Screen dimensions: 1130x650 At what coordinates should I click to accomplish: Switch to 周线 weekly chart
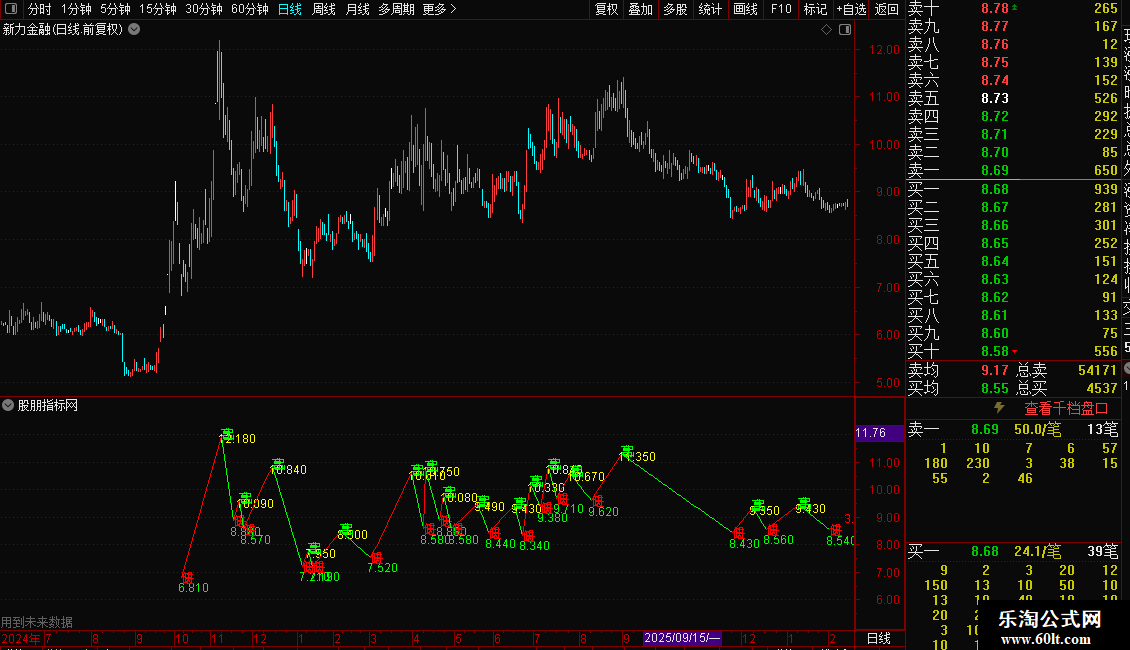(x=324, y=9)
